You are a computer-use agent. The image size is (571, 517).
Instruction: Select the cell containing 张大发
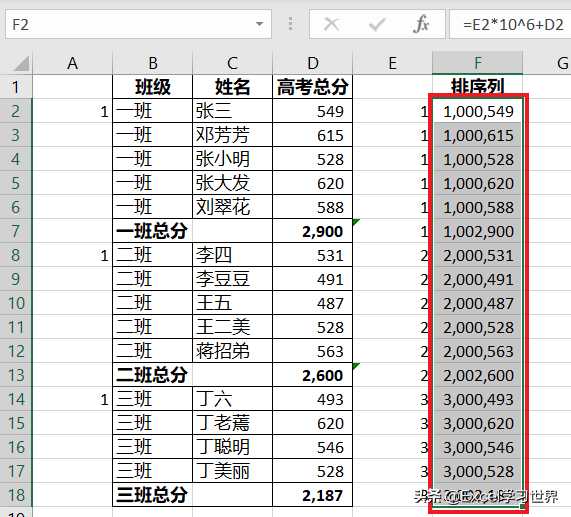click(x=232, y=183)
